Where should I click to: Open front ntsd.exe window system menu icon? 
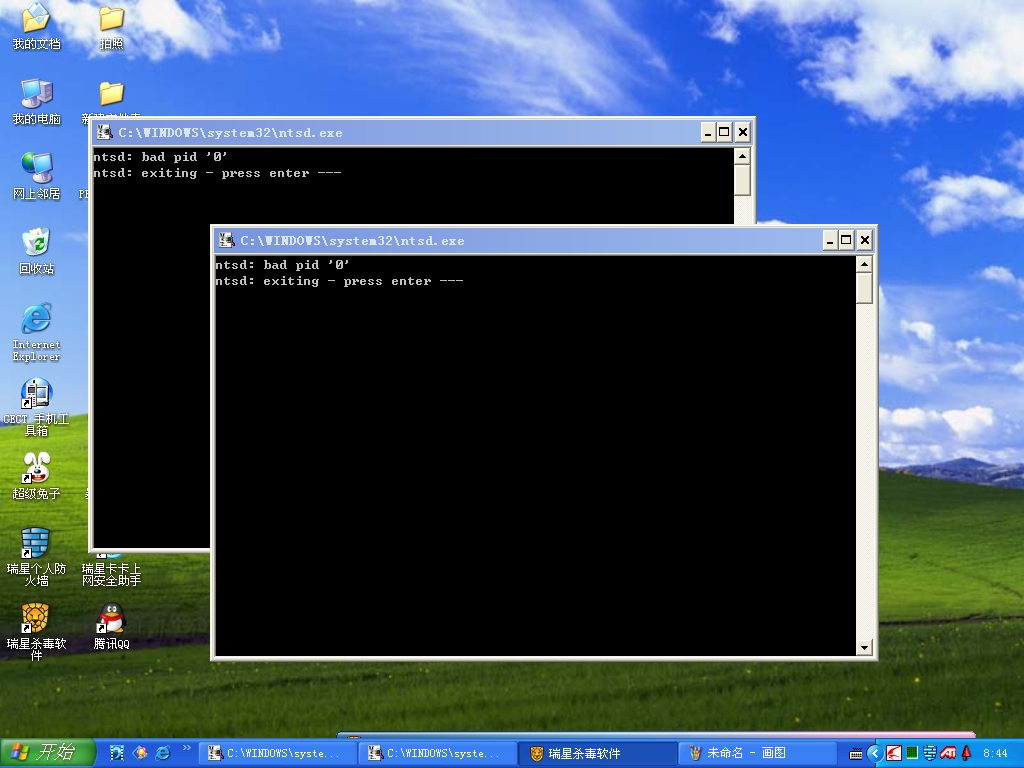(x=226, y=240)
